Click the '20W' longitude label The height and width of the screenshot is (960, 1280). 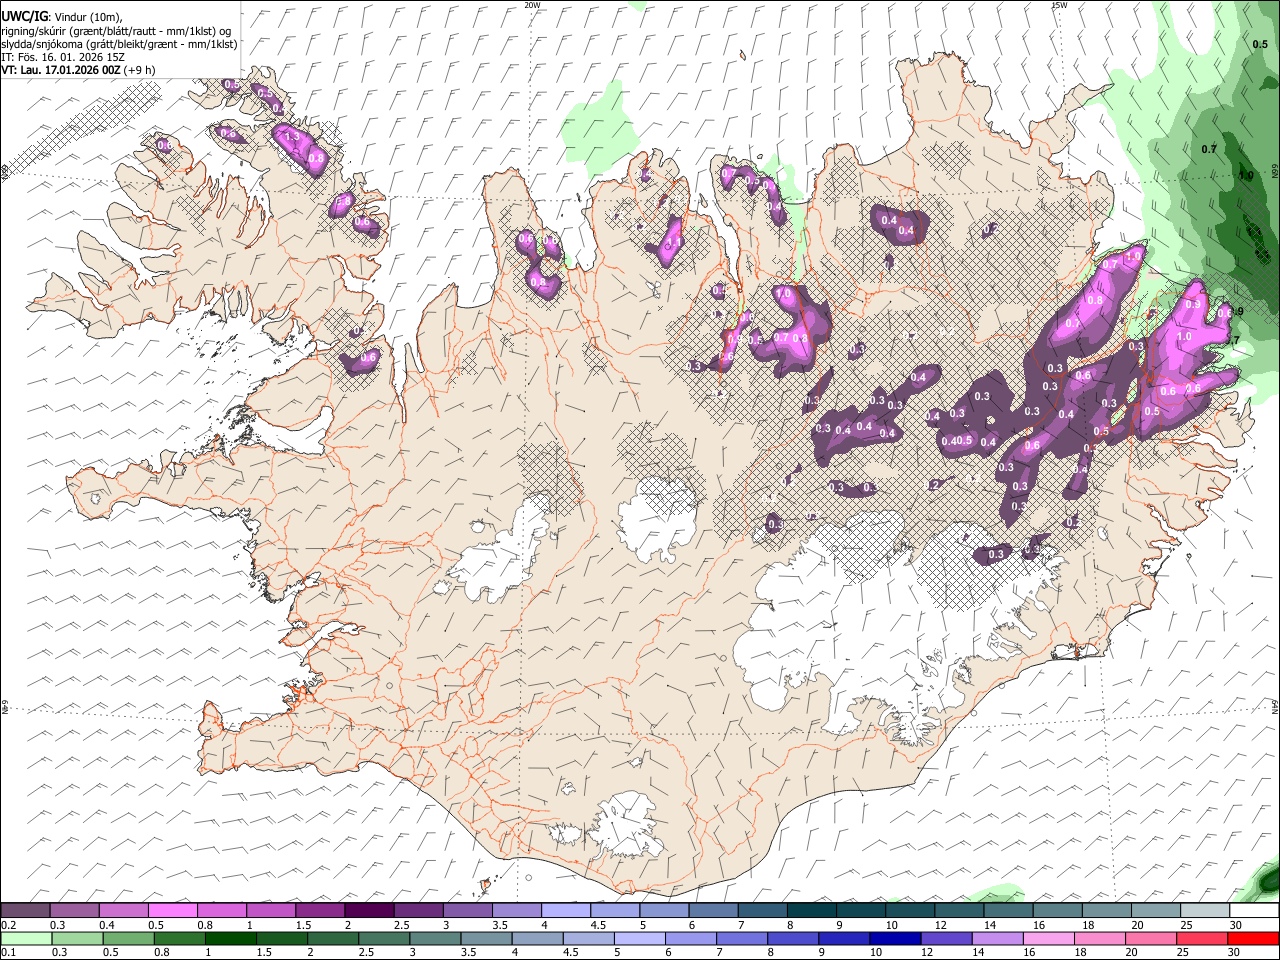pos(532,5)
